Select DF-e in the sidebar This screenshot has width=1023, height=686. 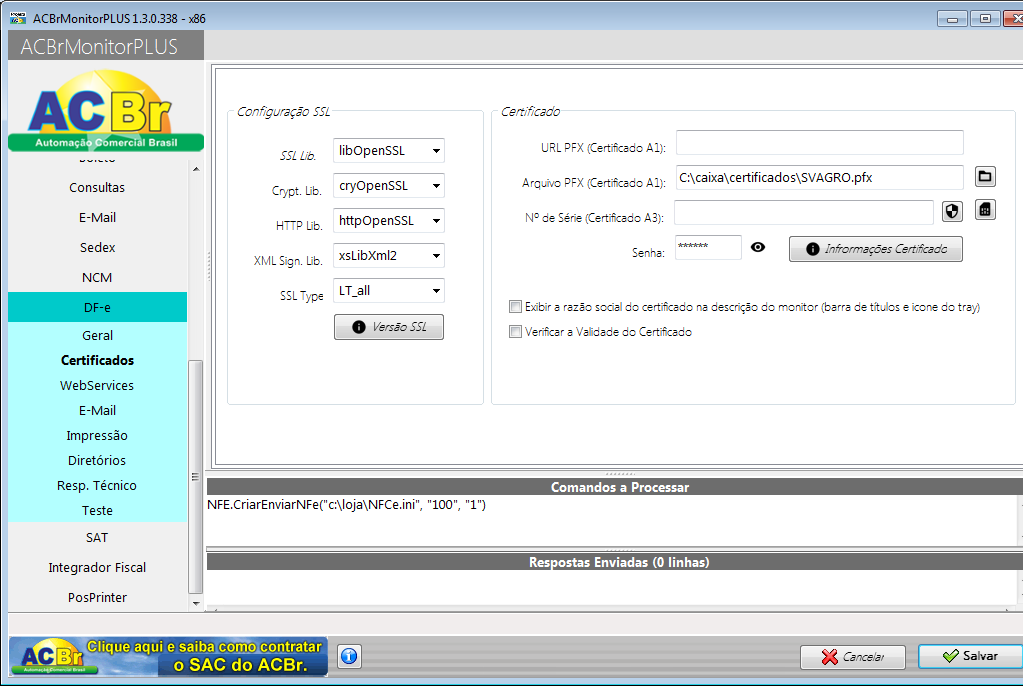click(97, 307)
